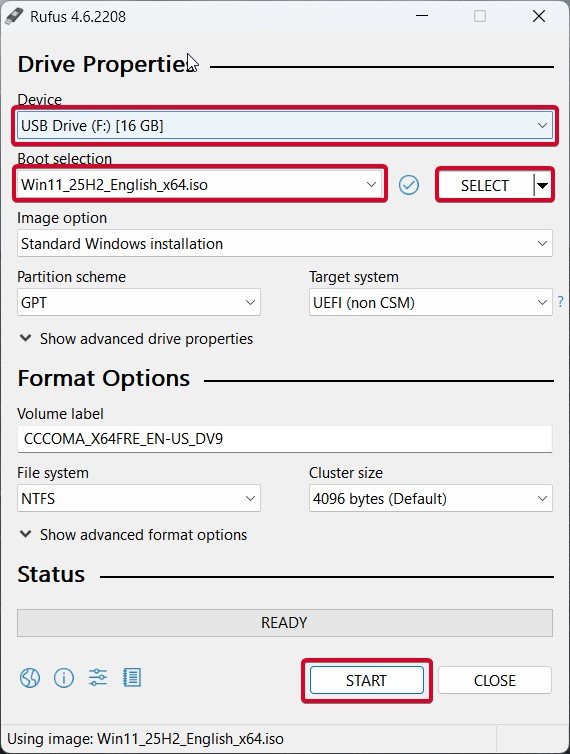Image resolution: width=570 pixels, height=754 pixels.
Task: Click the 'Using image' status bar text
Action: (145, 739)
